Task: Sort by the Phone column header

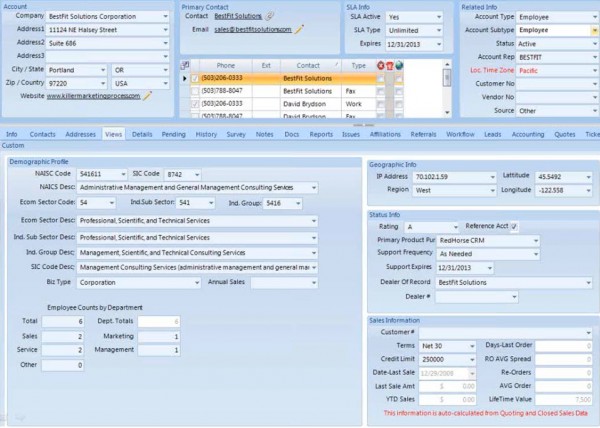Action: point(225,65)
